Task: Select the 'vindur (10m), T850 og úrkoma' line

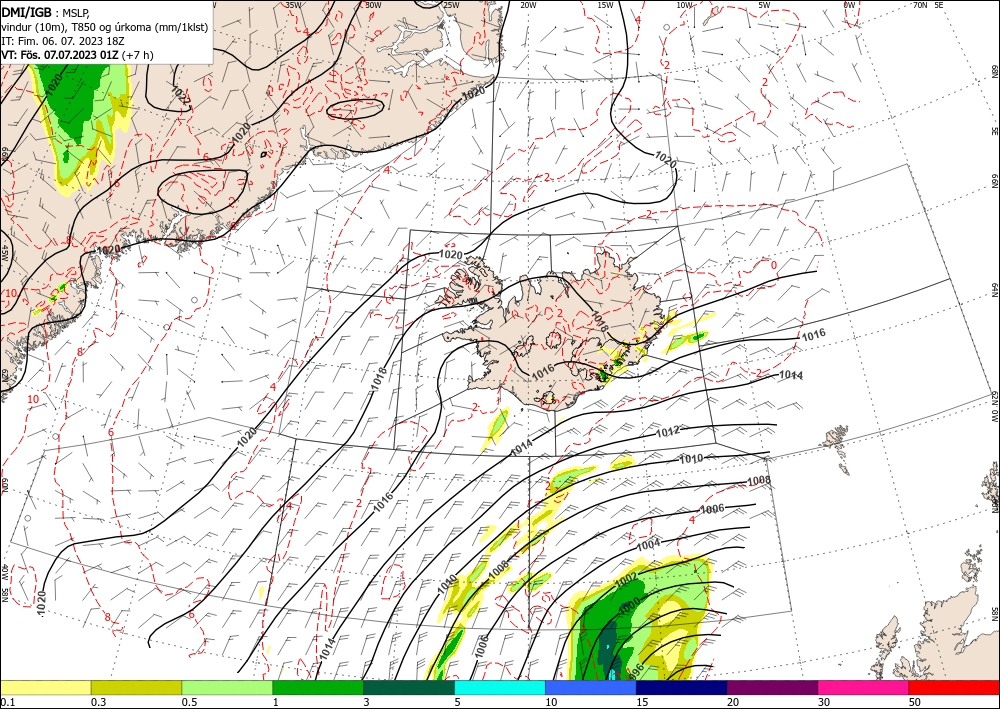Action: click(105, 27)
